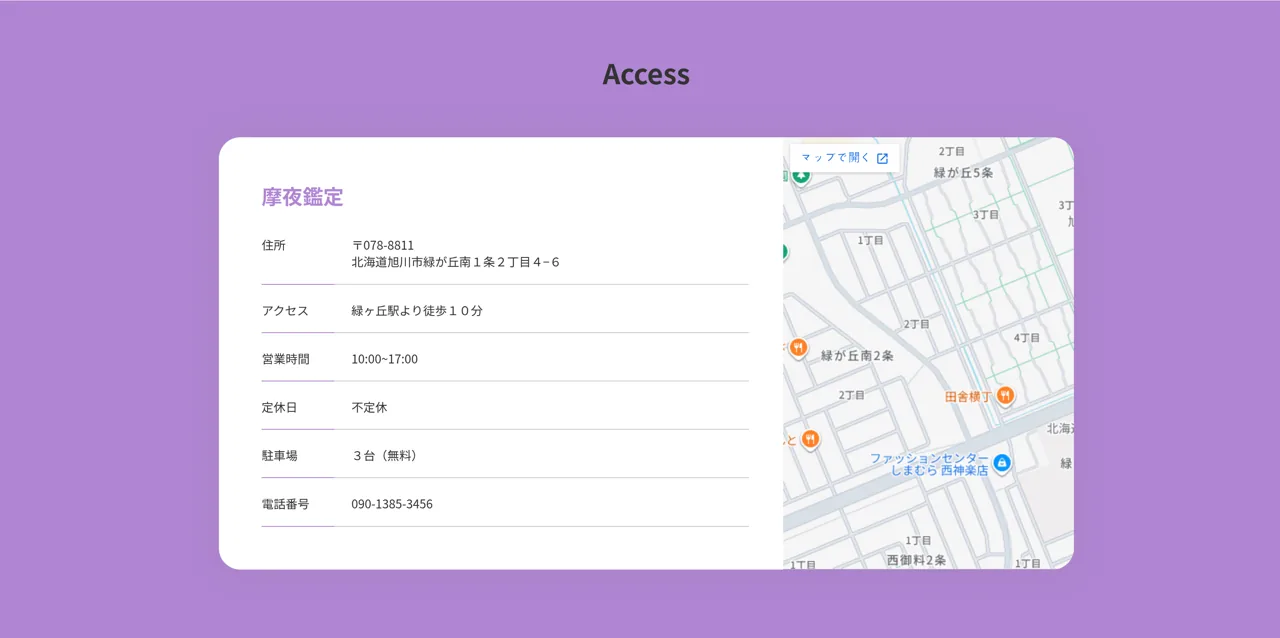This screenshot has height=638, width=1280.
Task: Open the map via マップで開く button
Action: click(x=845, y=158)
